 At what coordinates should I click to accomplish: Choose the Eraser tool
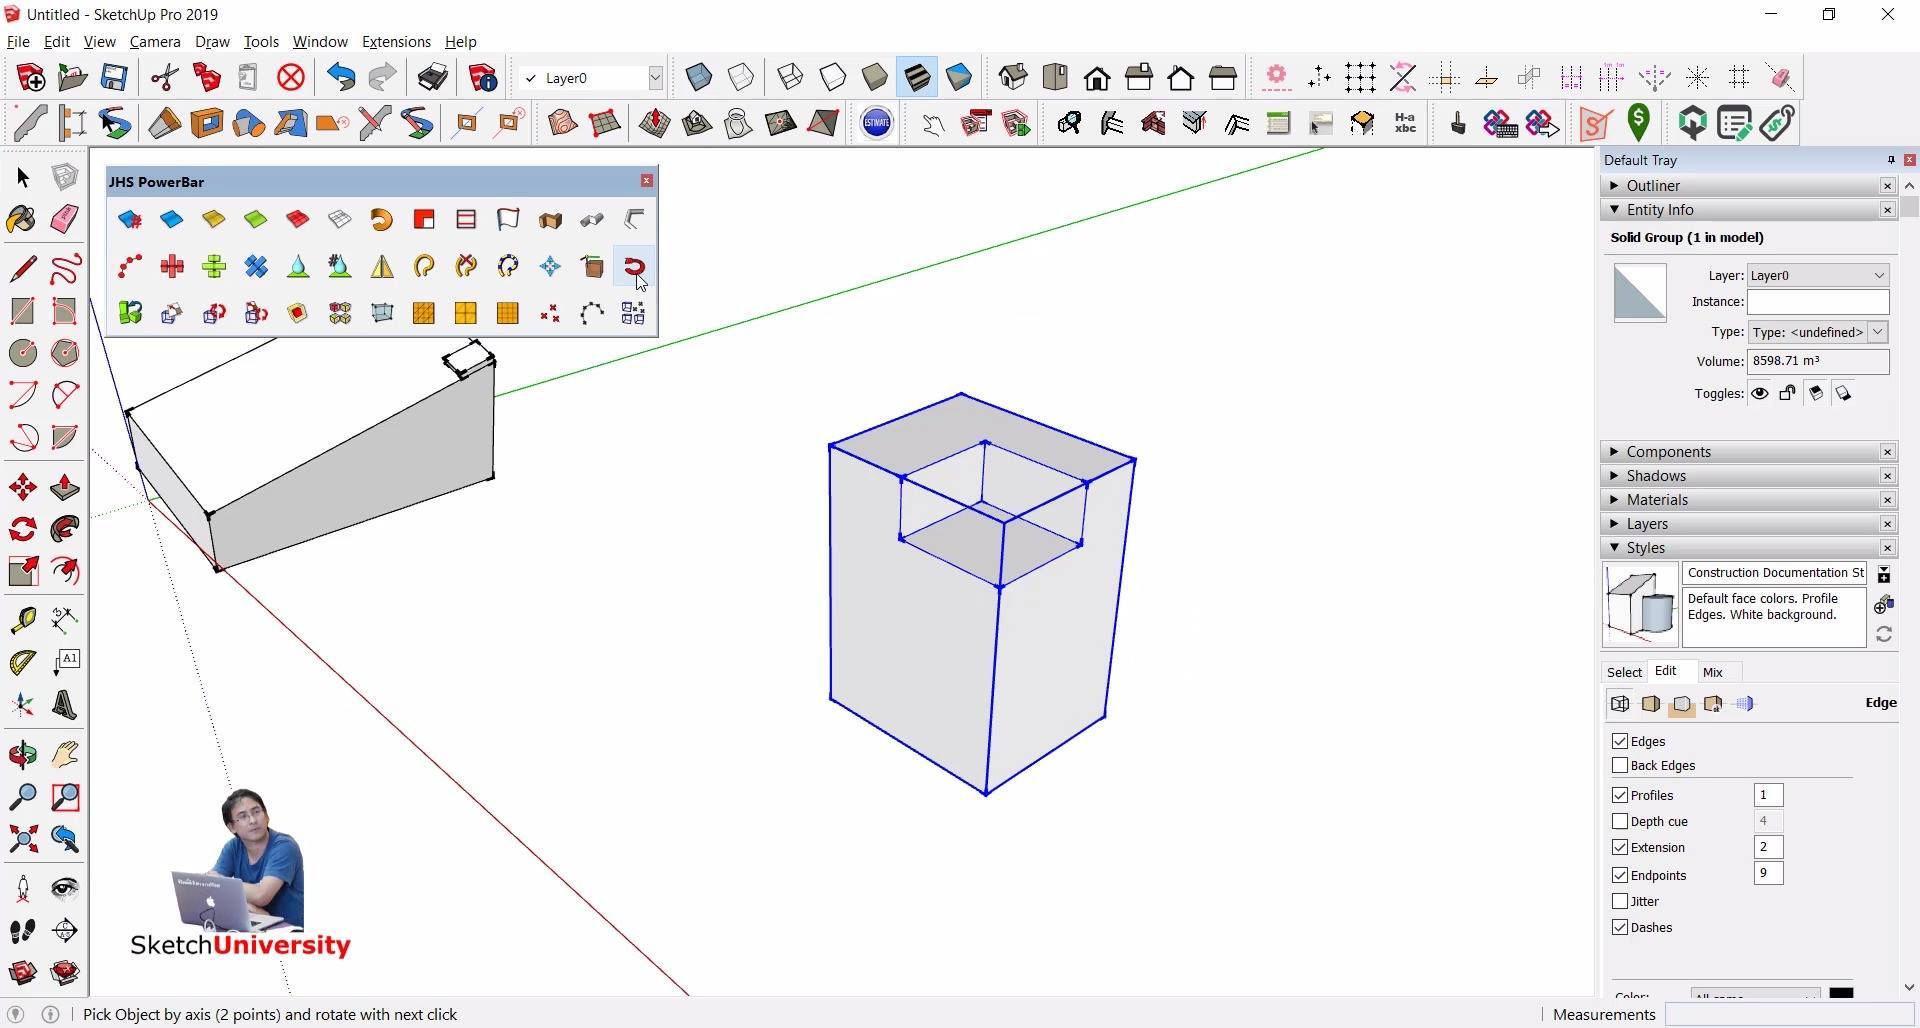pos(65,219)
